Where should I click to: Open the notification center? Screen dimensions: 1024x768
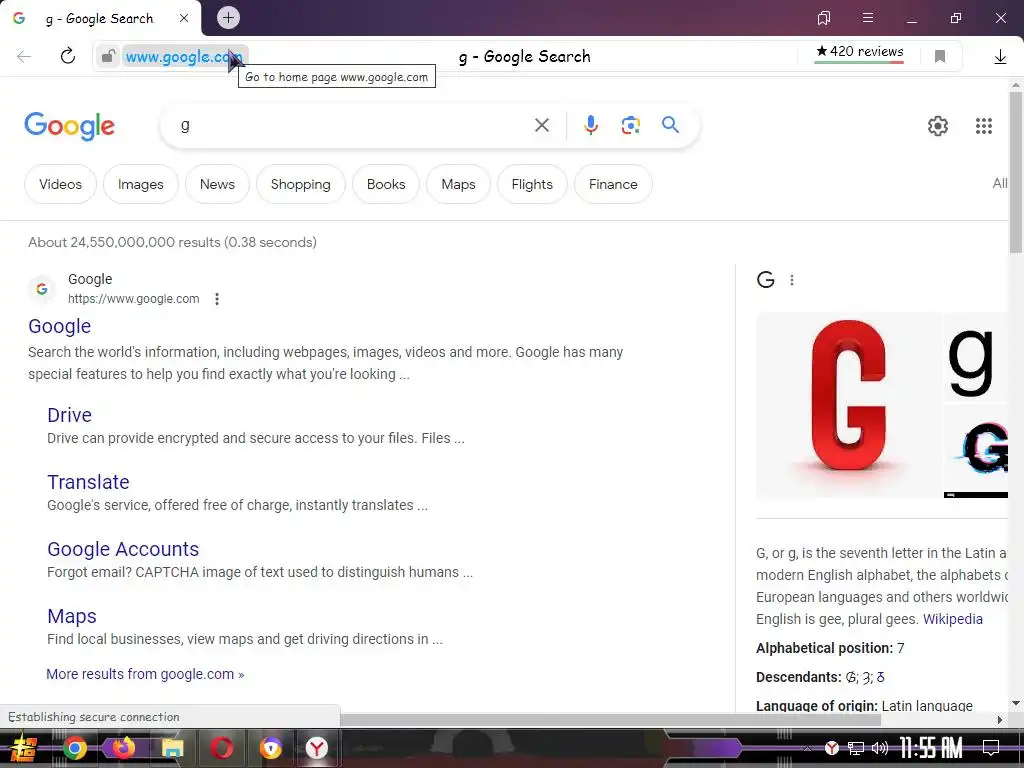point(991,748)
